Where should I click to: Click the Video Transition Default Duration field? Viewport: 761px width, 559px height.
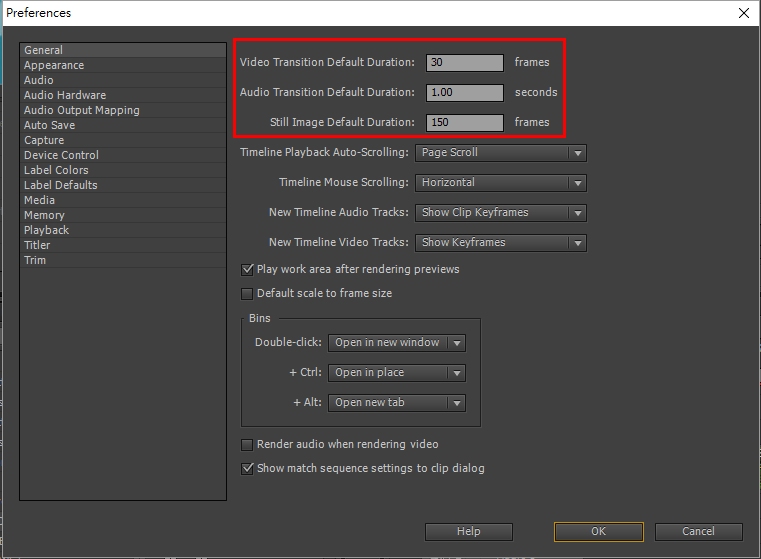[464, 63]
